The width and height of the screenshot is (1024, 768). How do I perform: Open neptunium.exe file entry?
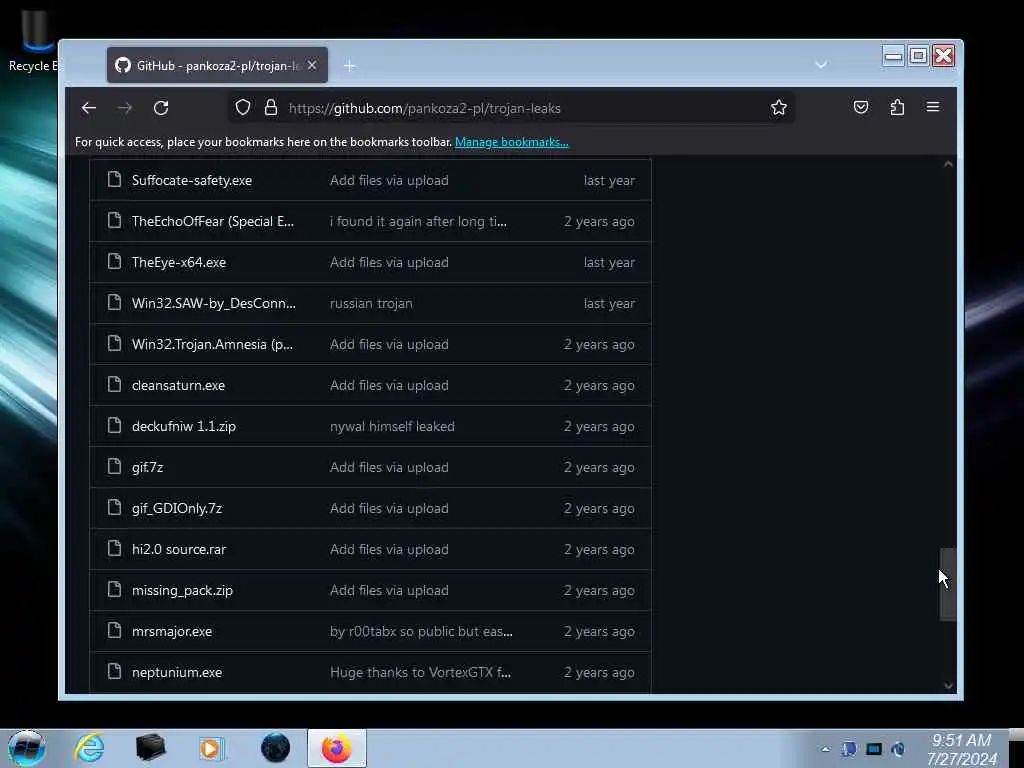177,672
